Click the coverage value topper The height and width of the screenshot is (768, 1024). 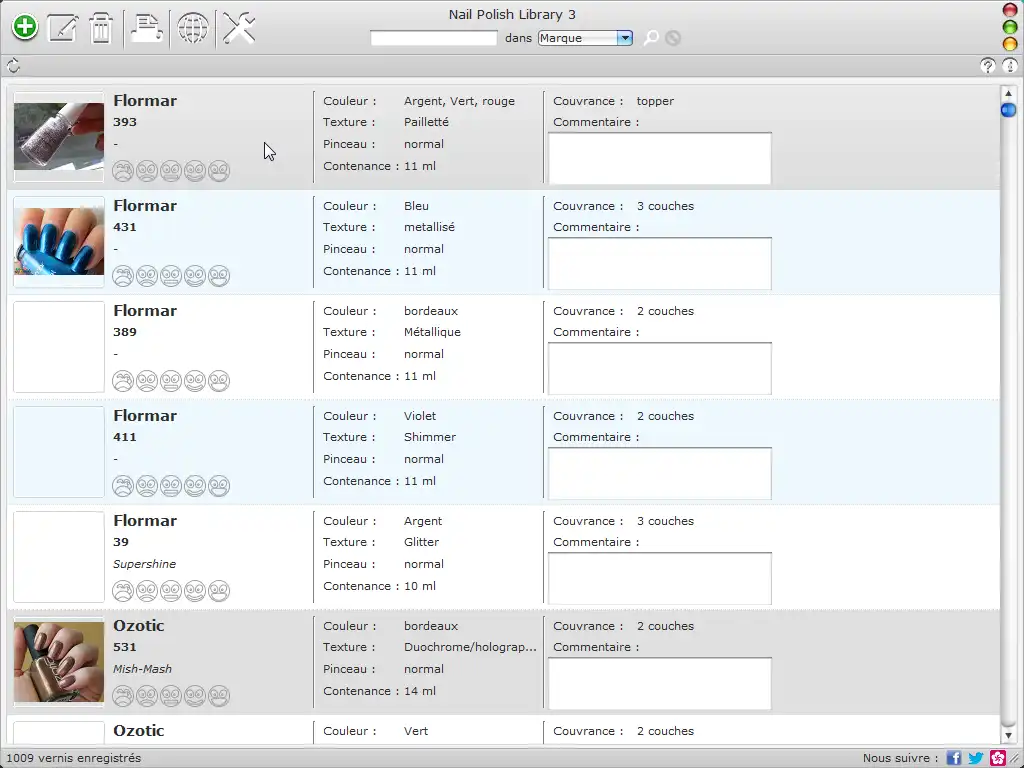click(655, 101)
